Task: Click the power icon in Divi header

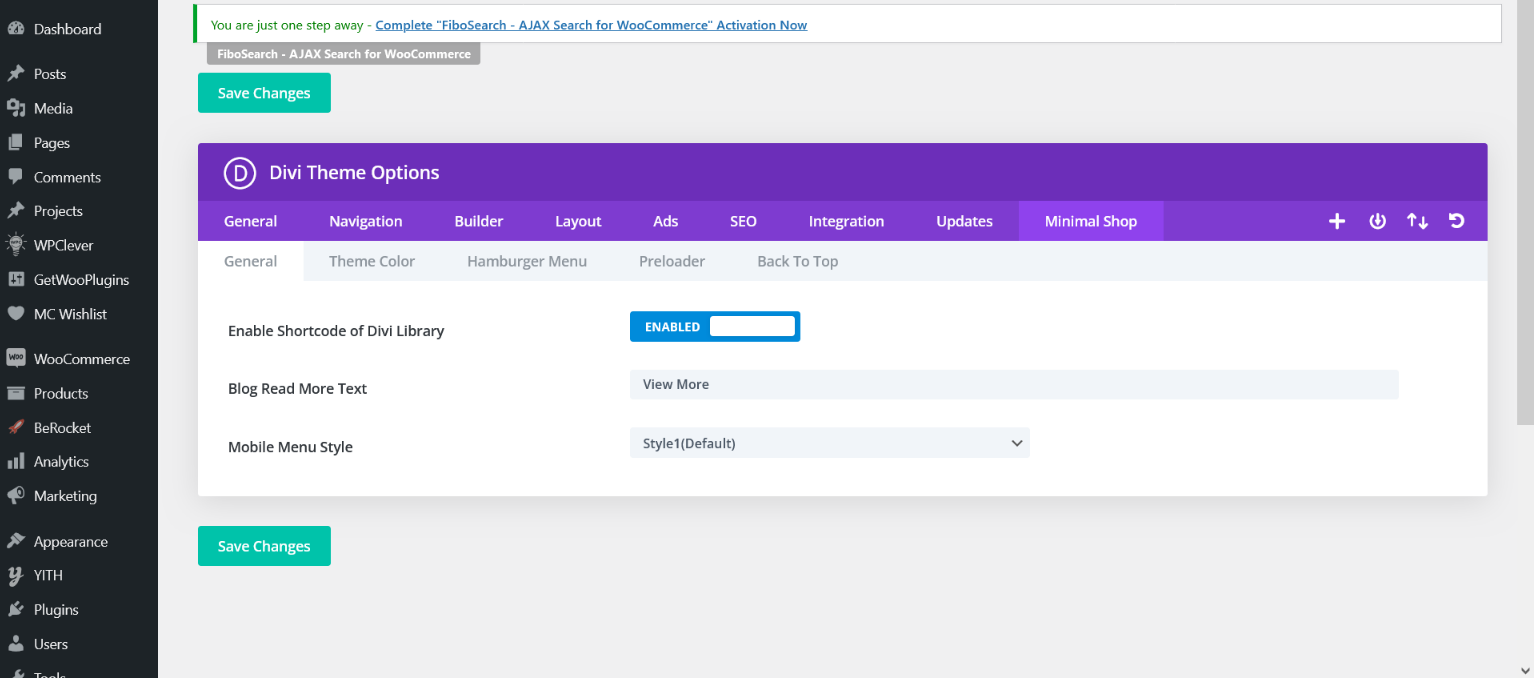Action: click(x=1377, y=221)
